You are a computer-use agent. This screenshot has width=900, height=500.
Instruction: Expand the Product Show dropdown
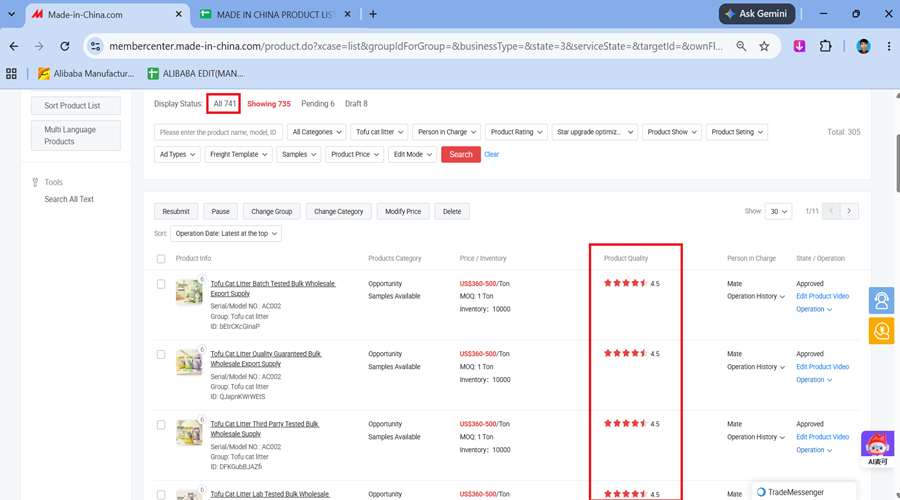672,132
